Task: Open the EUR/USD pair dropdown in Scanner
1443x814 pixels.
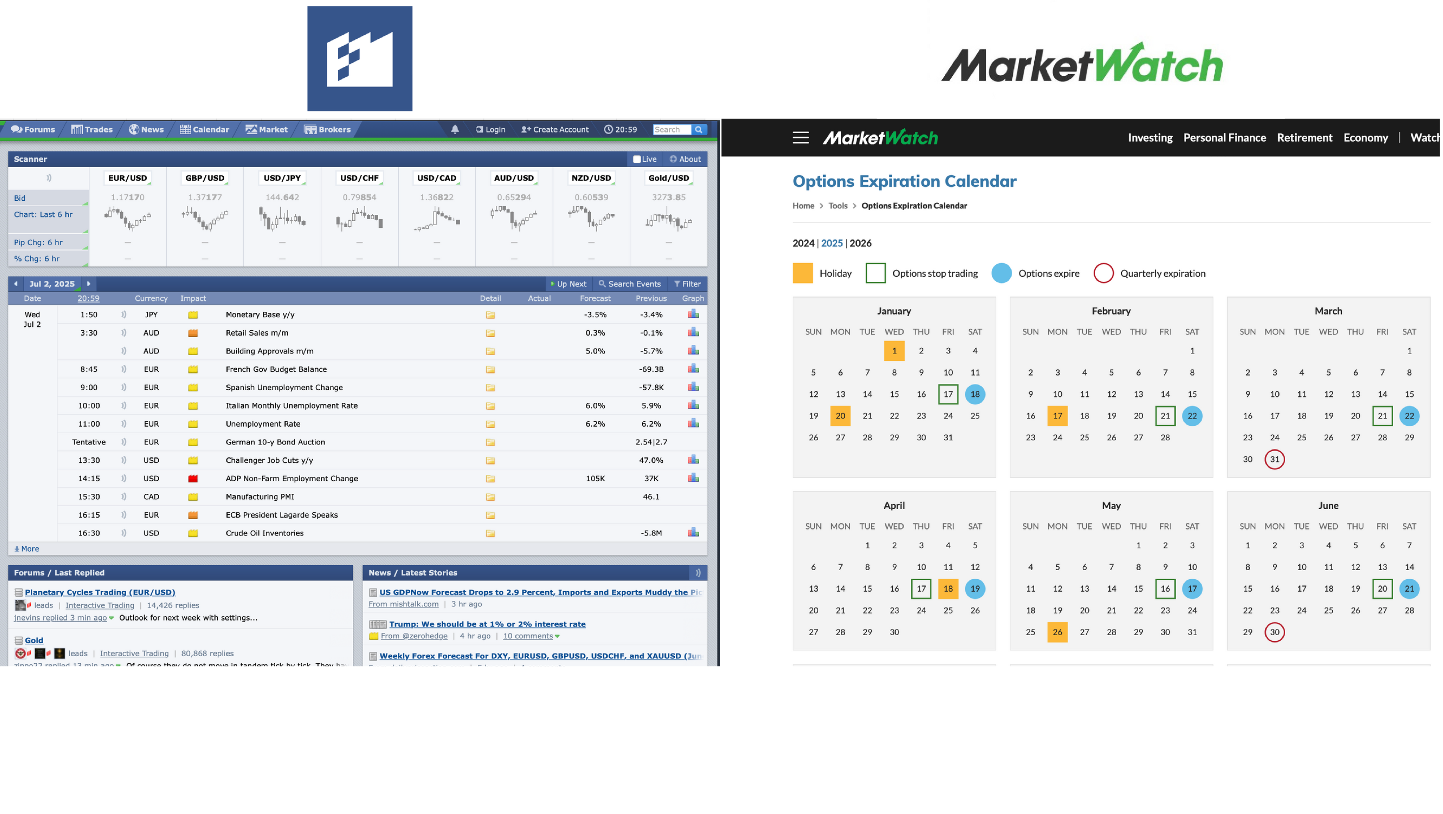Action: (128, 178)
